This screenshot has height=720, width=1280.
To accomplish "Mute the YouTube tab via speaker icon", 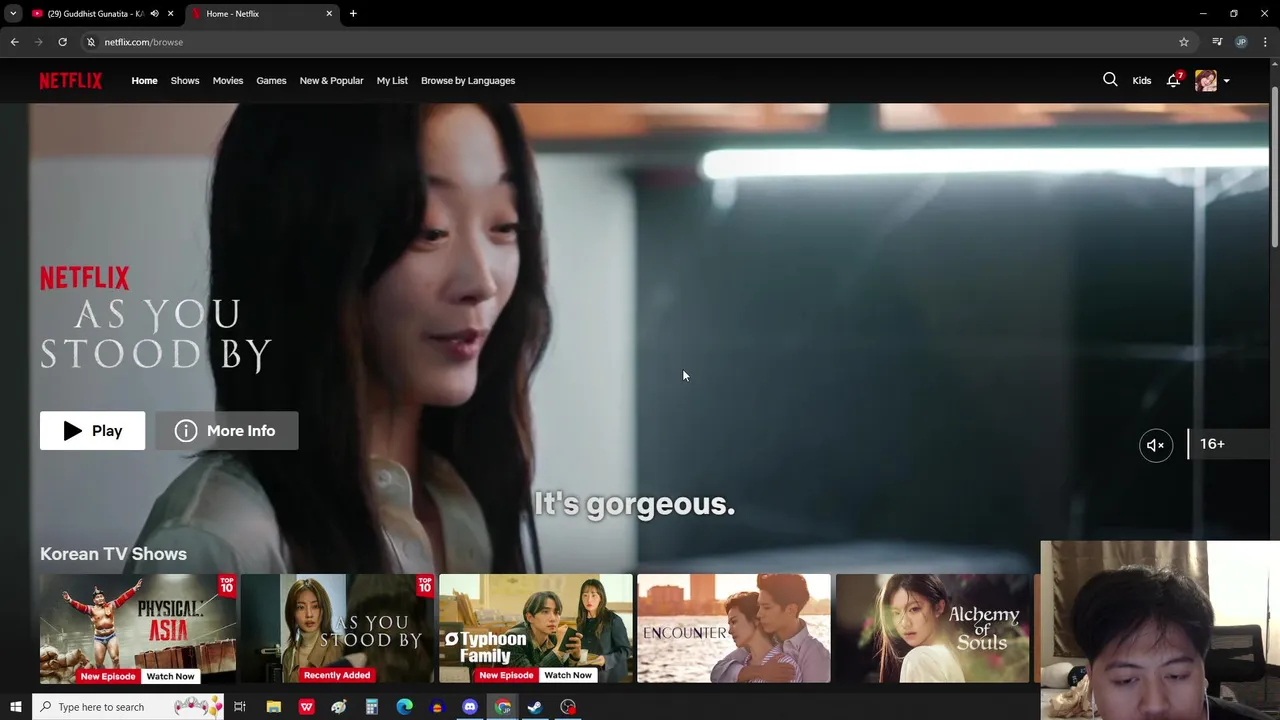I will [154, 14].
